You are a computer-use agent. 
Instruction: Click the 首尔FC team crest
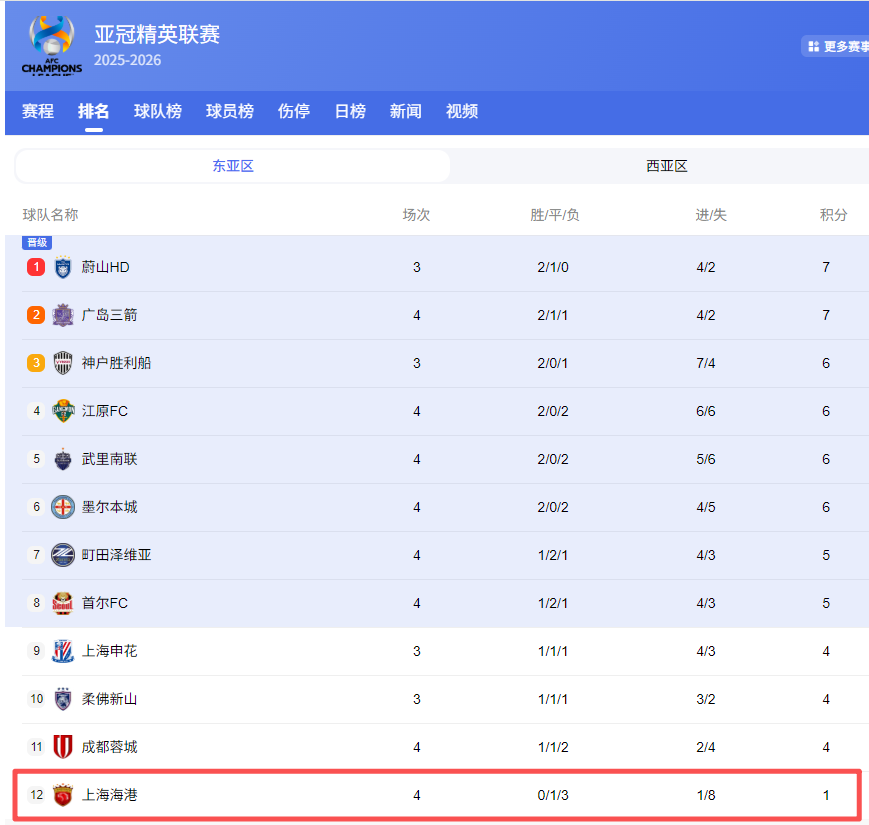point(63,603)
